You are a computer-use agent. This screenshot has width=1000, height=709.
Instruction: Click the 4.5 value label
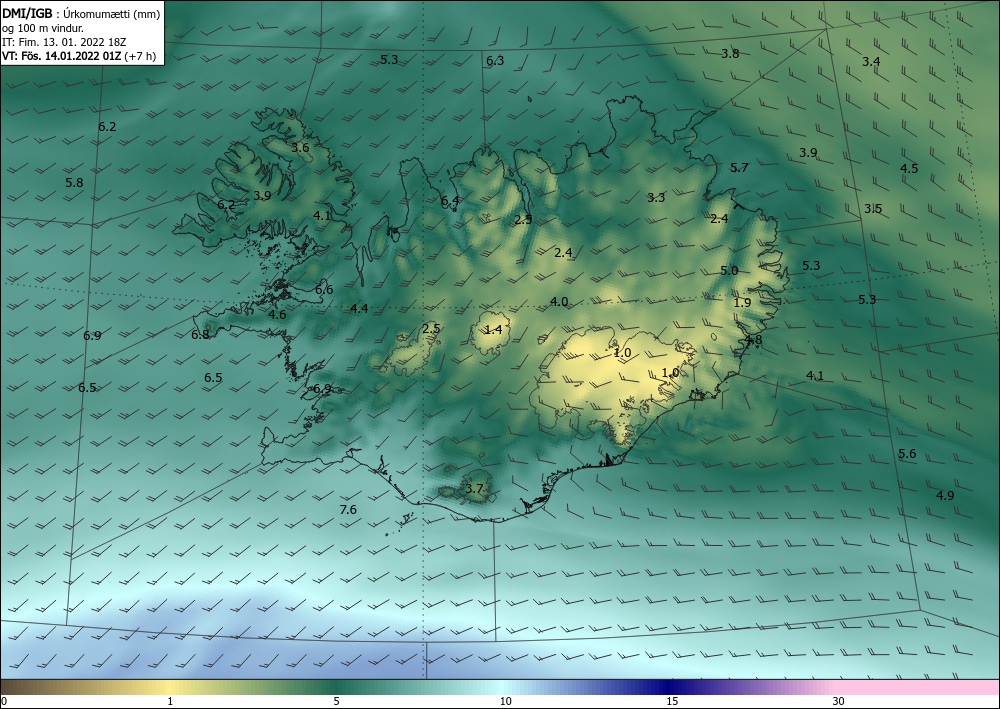[909, 168]
